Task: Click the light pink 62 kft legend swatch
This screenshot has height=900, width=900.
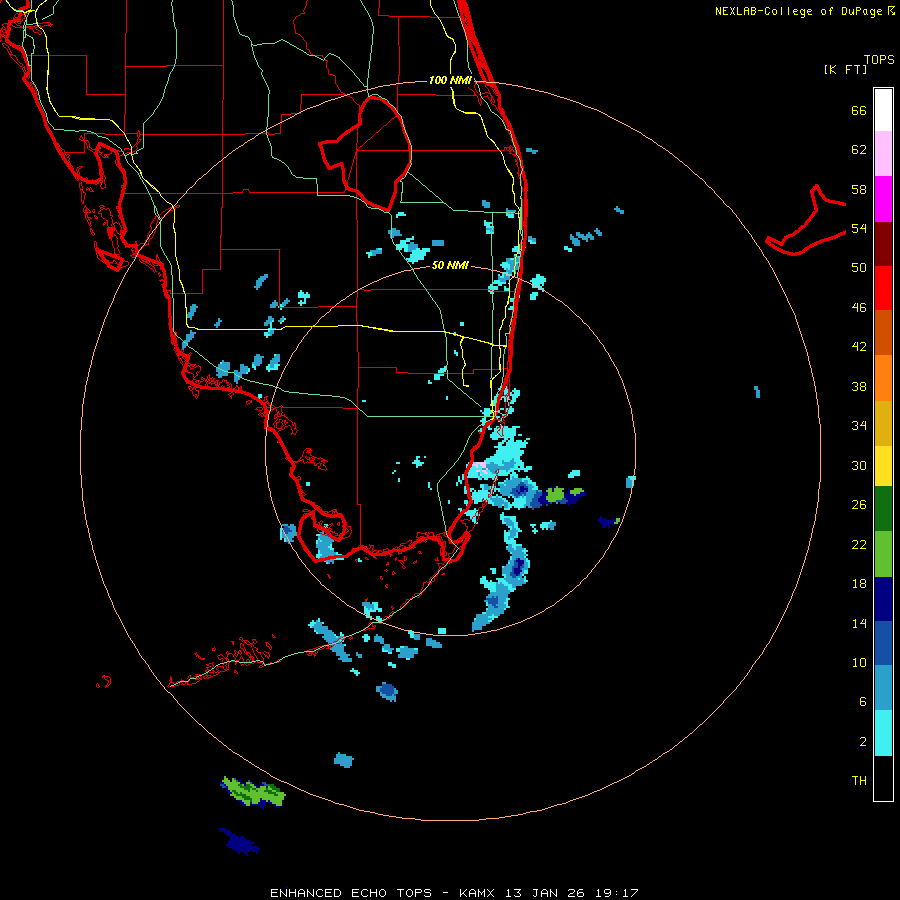Action: pos(883,153)
